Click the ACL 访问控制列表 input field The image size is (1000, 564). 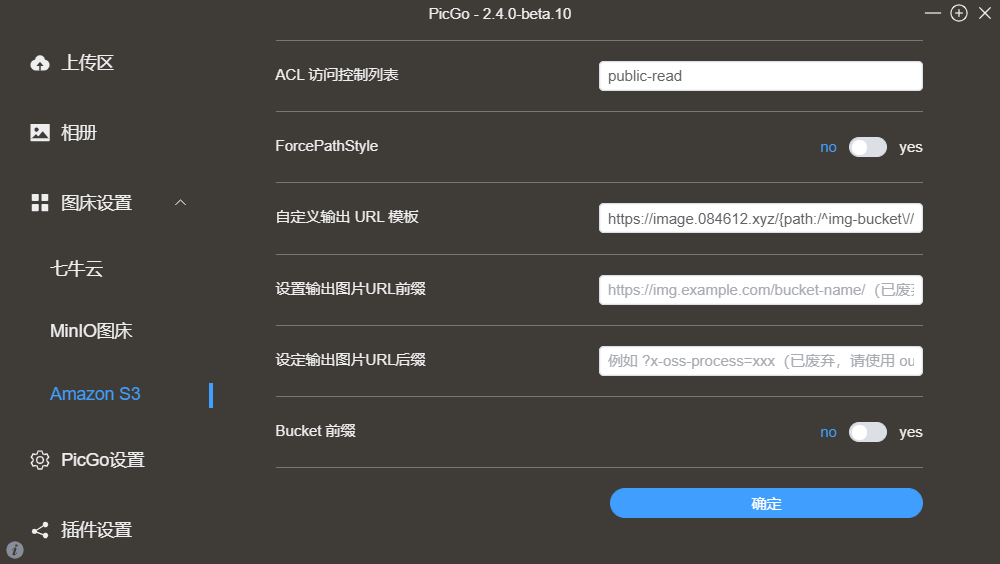760,76
